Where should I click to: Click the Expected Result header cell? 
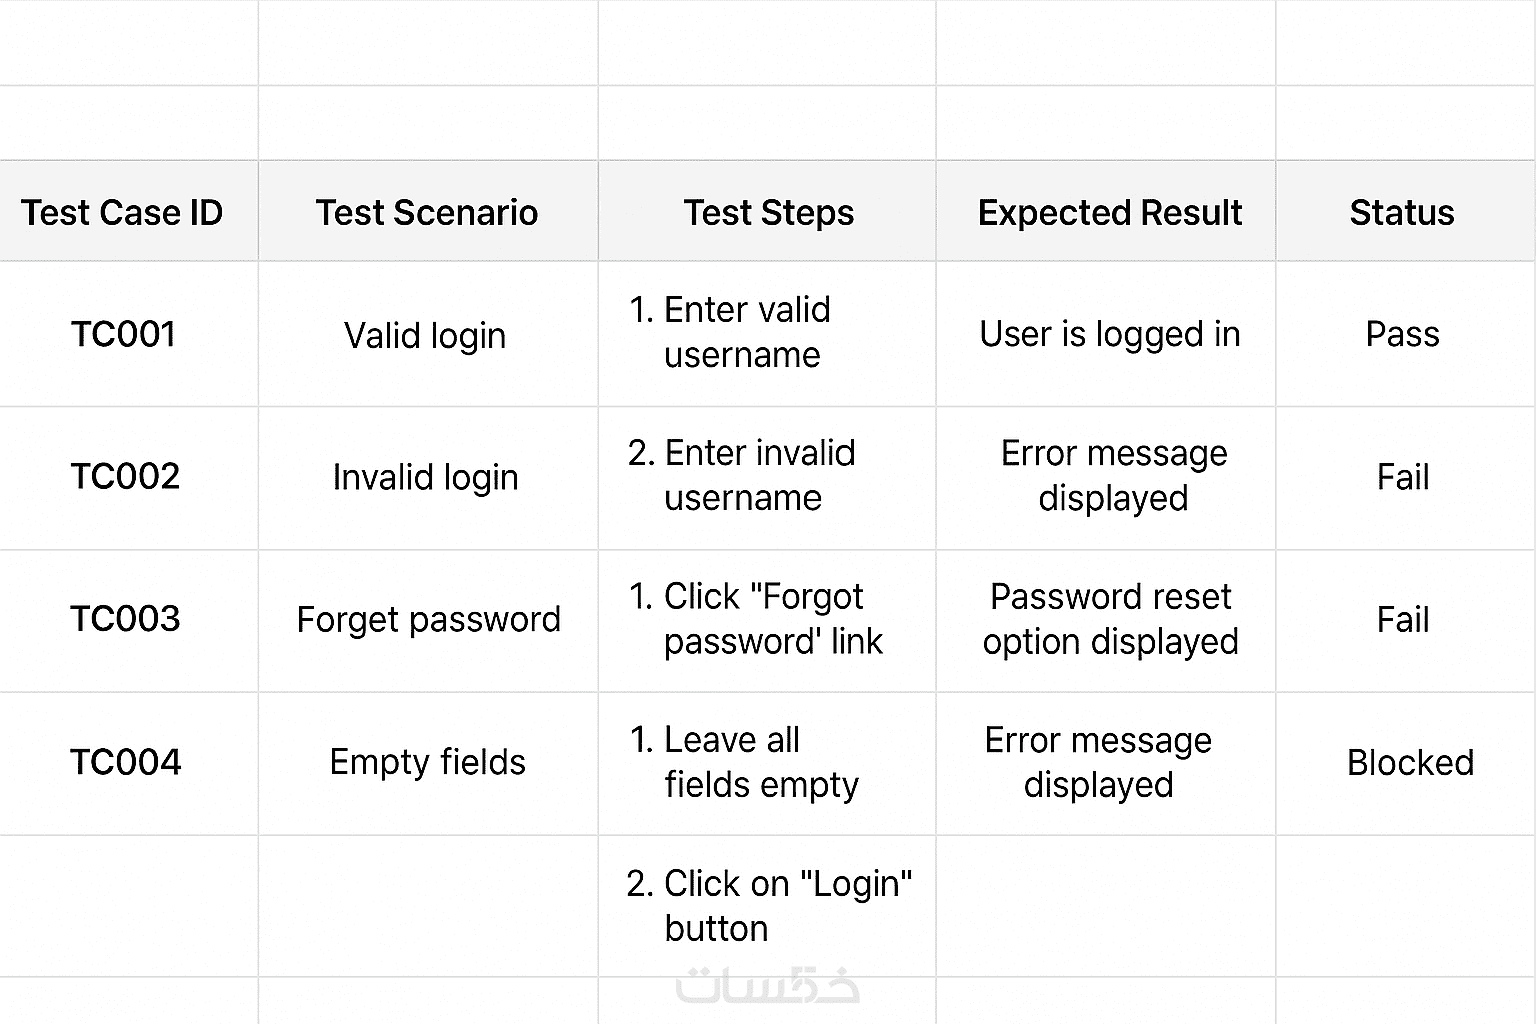(1109, 212)
